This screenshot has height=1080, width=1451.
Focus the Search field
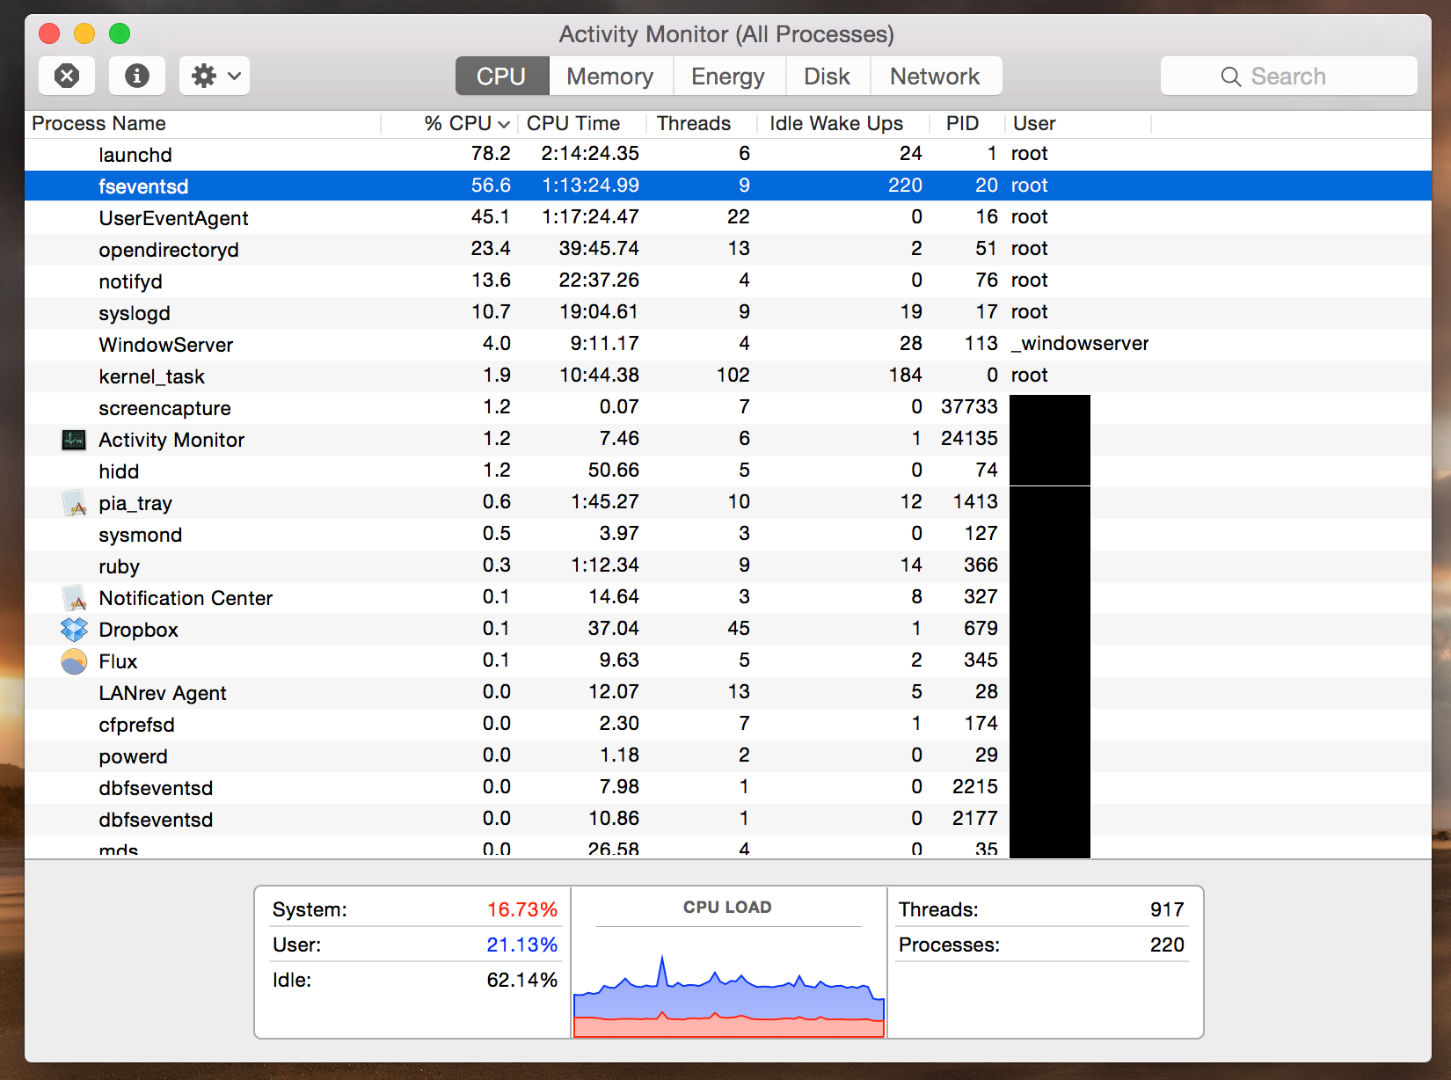(1289, 76)
